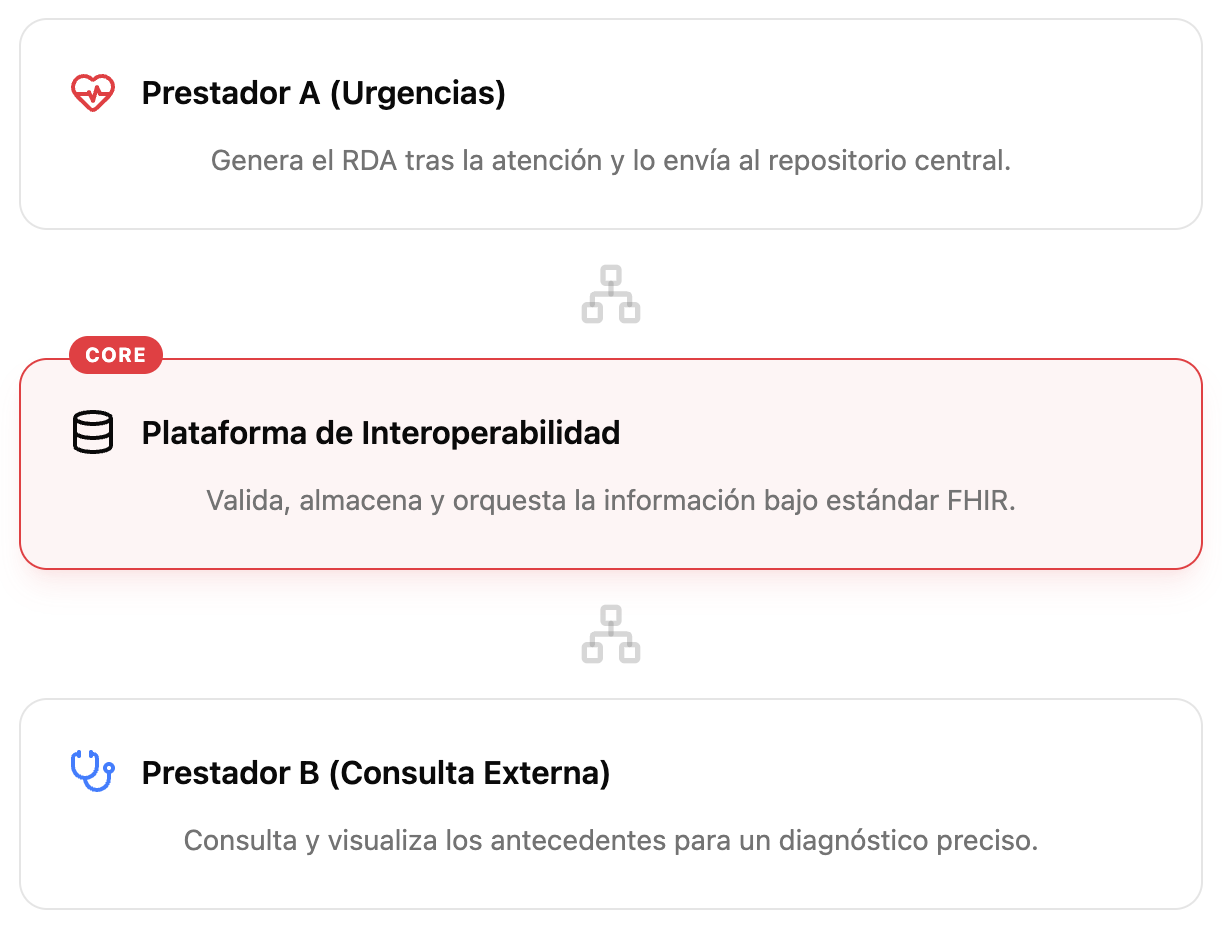Click '(Consulta Externa)' in the last card title

(469, 773)
